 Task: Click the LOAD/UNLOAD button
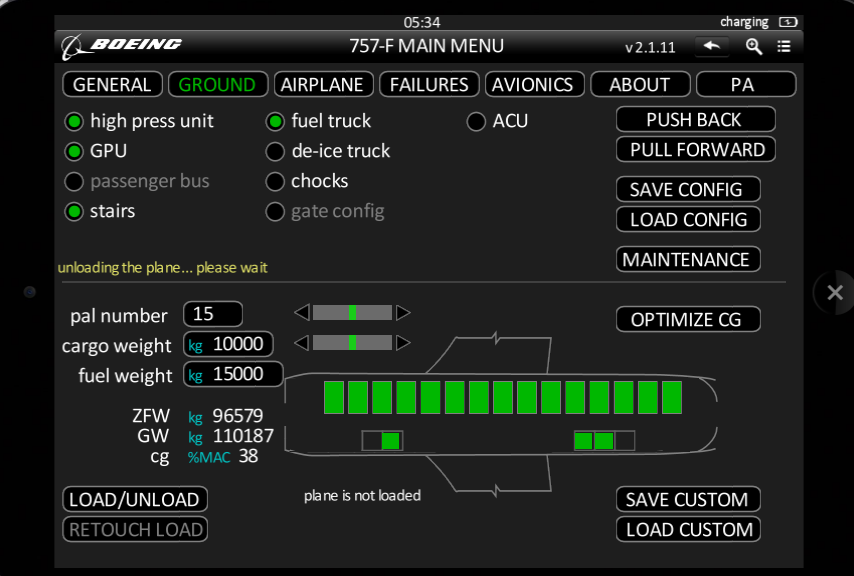point(135,499)
